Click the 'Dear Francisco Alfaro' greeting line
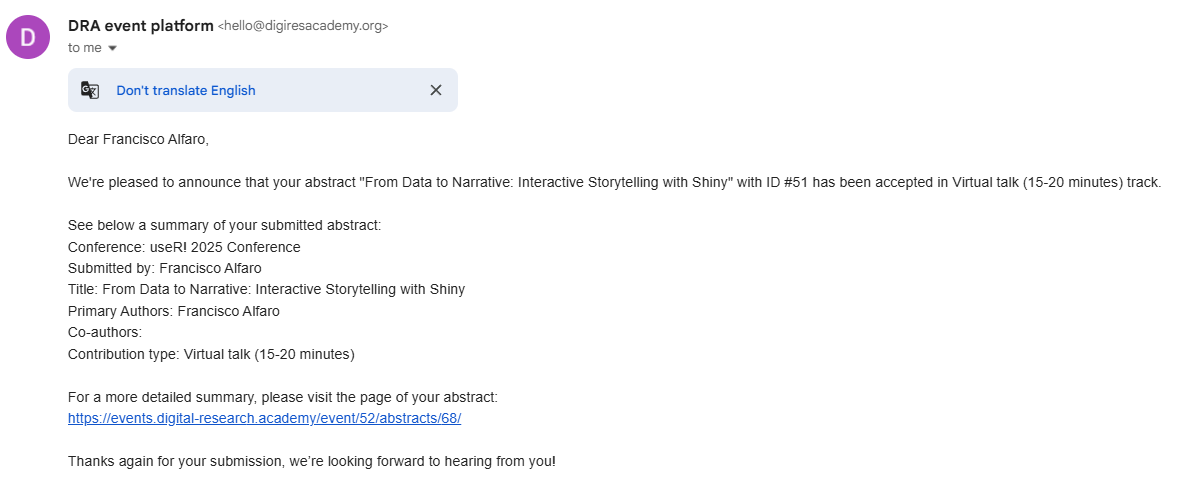Image resolution: width=1179 pixels, height=484 pixels. [x=138, y=139]
